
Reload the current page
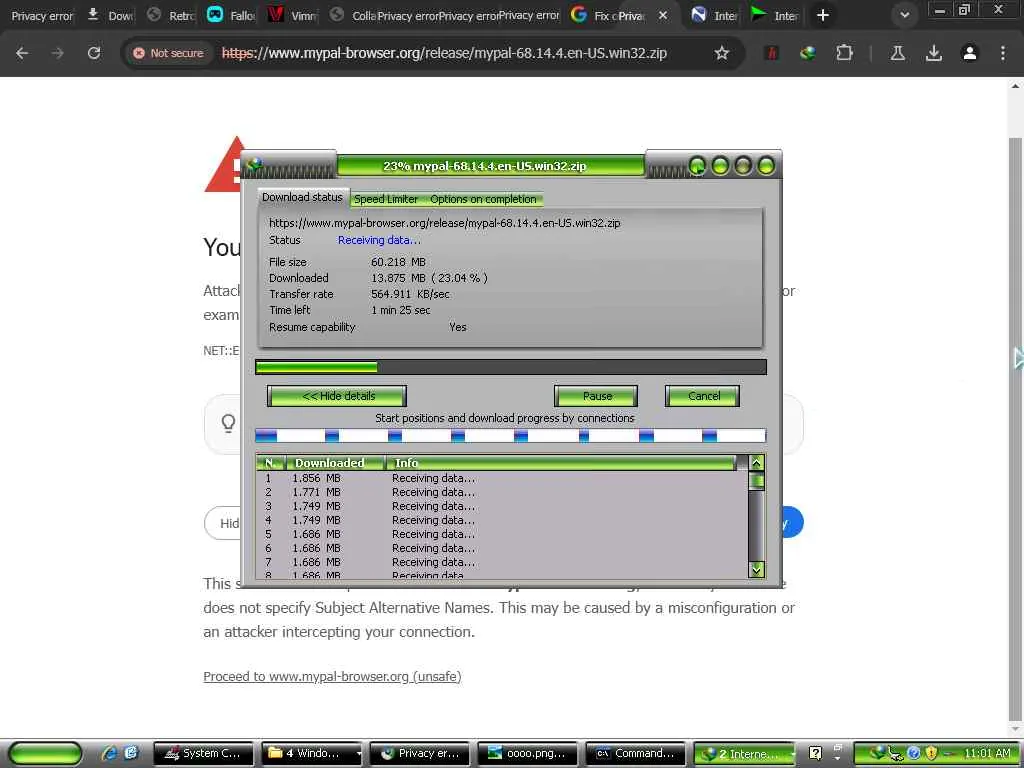(94, 53)
